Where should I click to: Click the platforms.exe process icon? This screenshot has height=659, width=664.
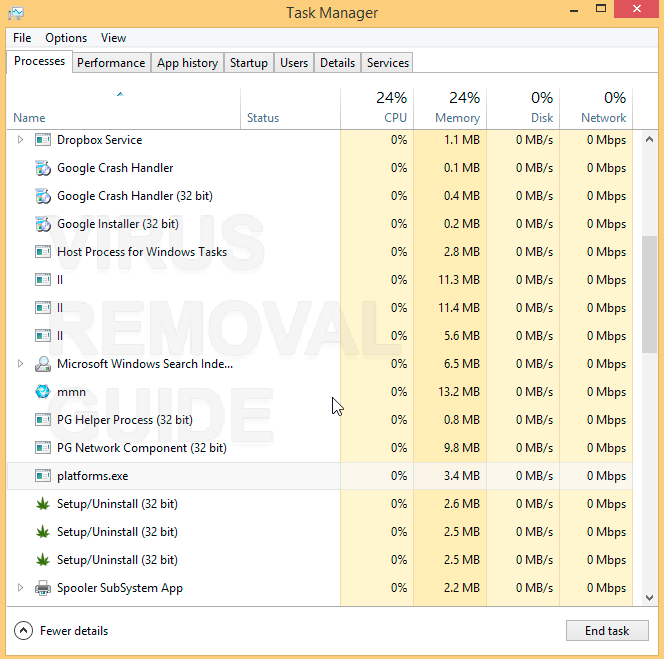(x=43, y=476)
